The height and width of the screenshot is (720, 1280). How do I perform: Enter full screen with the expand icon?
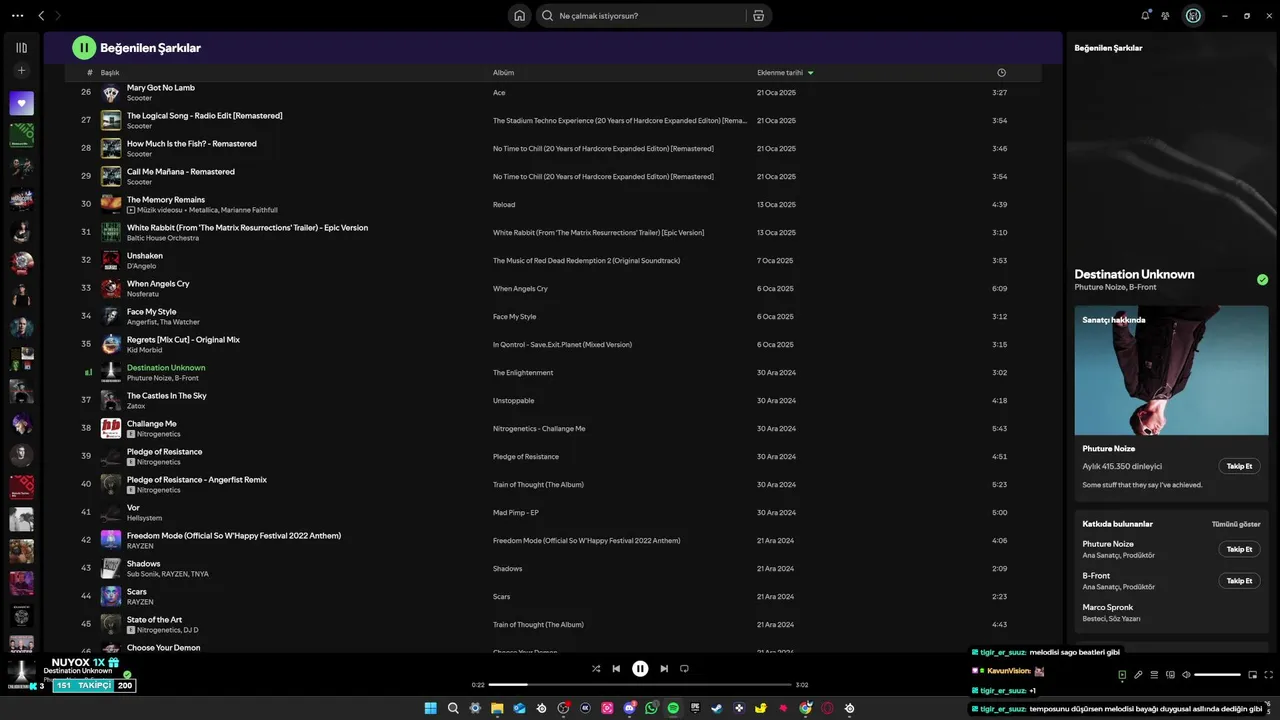click(1269, 675)
